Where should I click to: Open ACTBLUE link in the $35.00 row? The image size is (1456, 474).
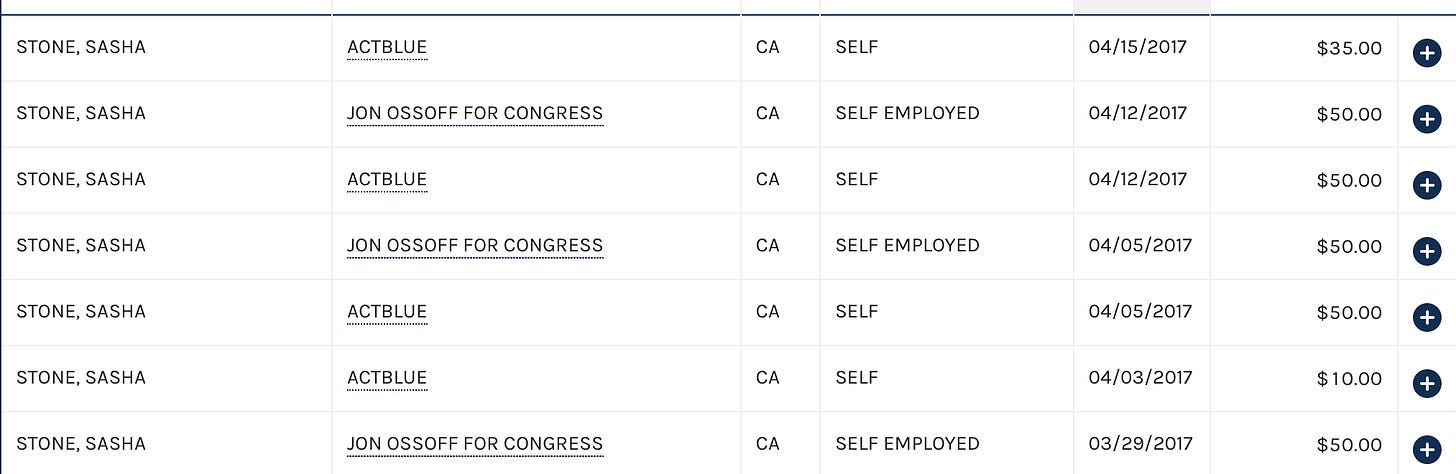click(x=387, y=48)
